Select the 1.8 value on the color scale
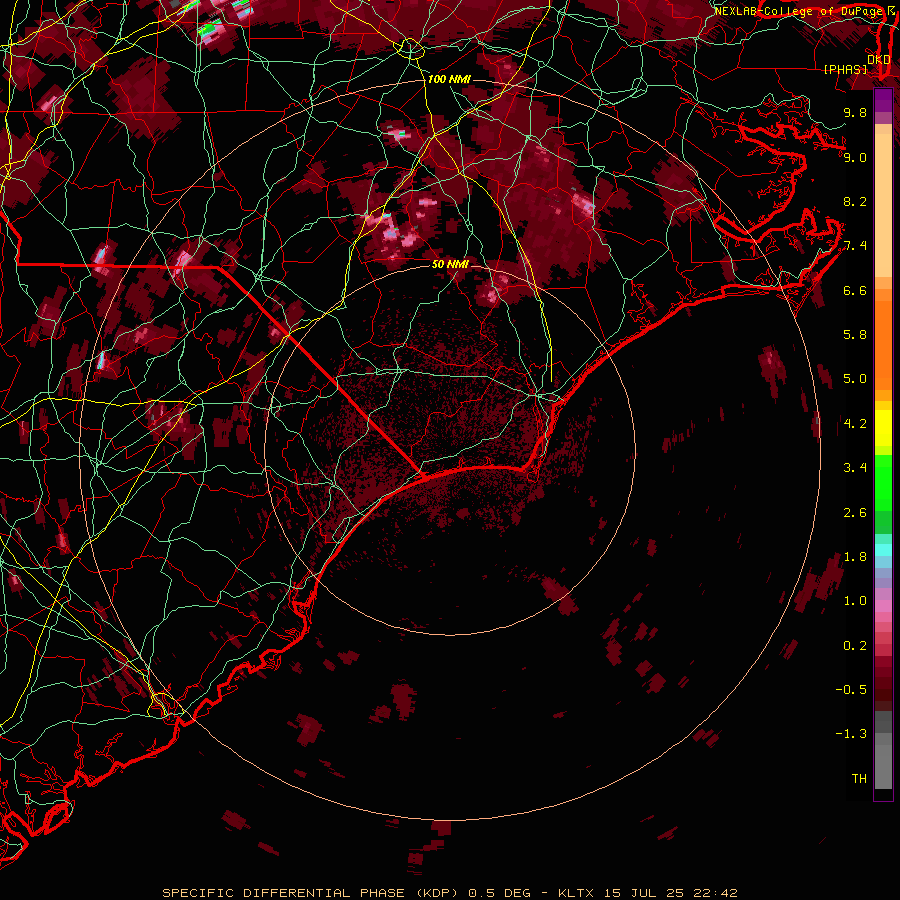The width and height of the screenshot is (900, 900). coord(855,557)
